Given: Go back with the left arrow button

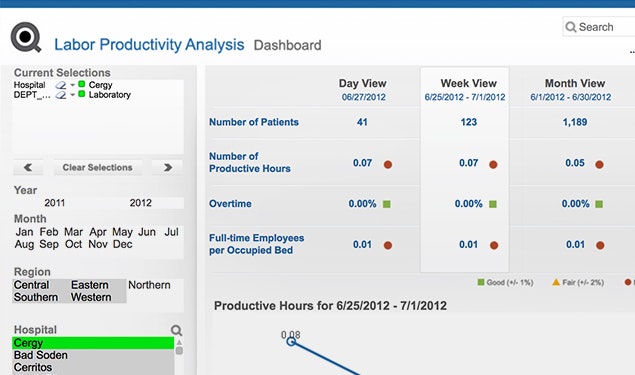Looking at the screenshot, I should [28, 167].
